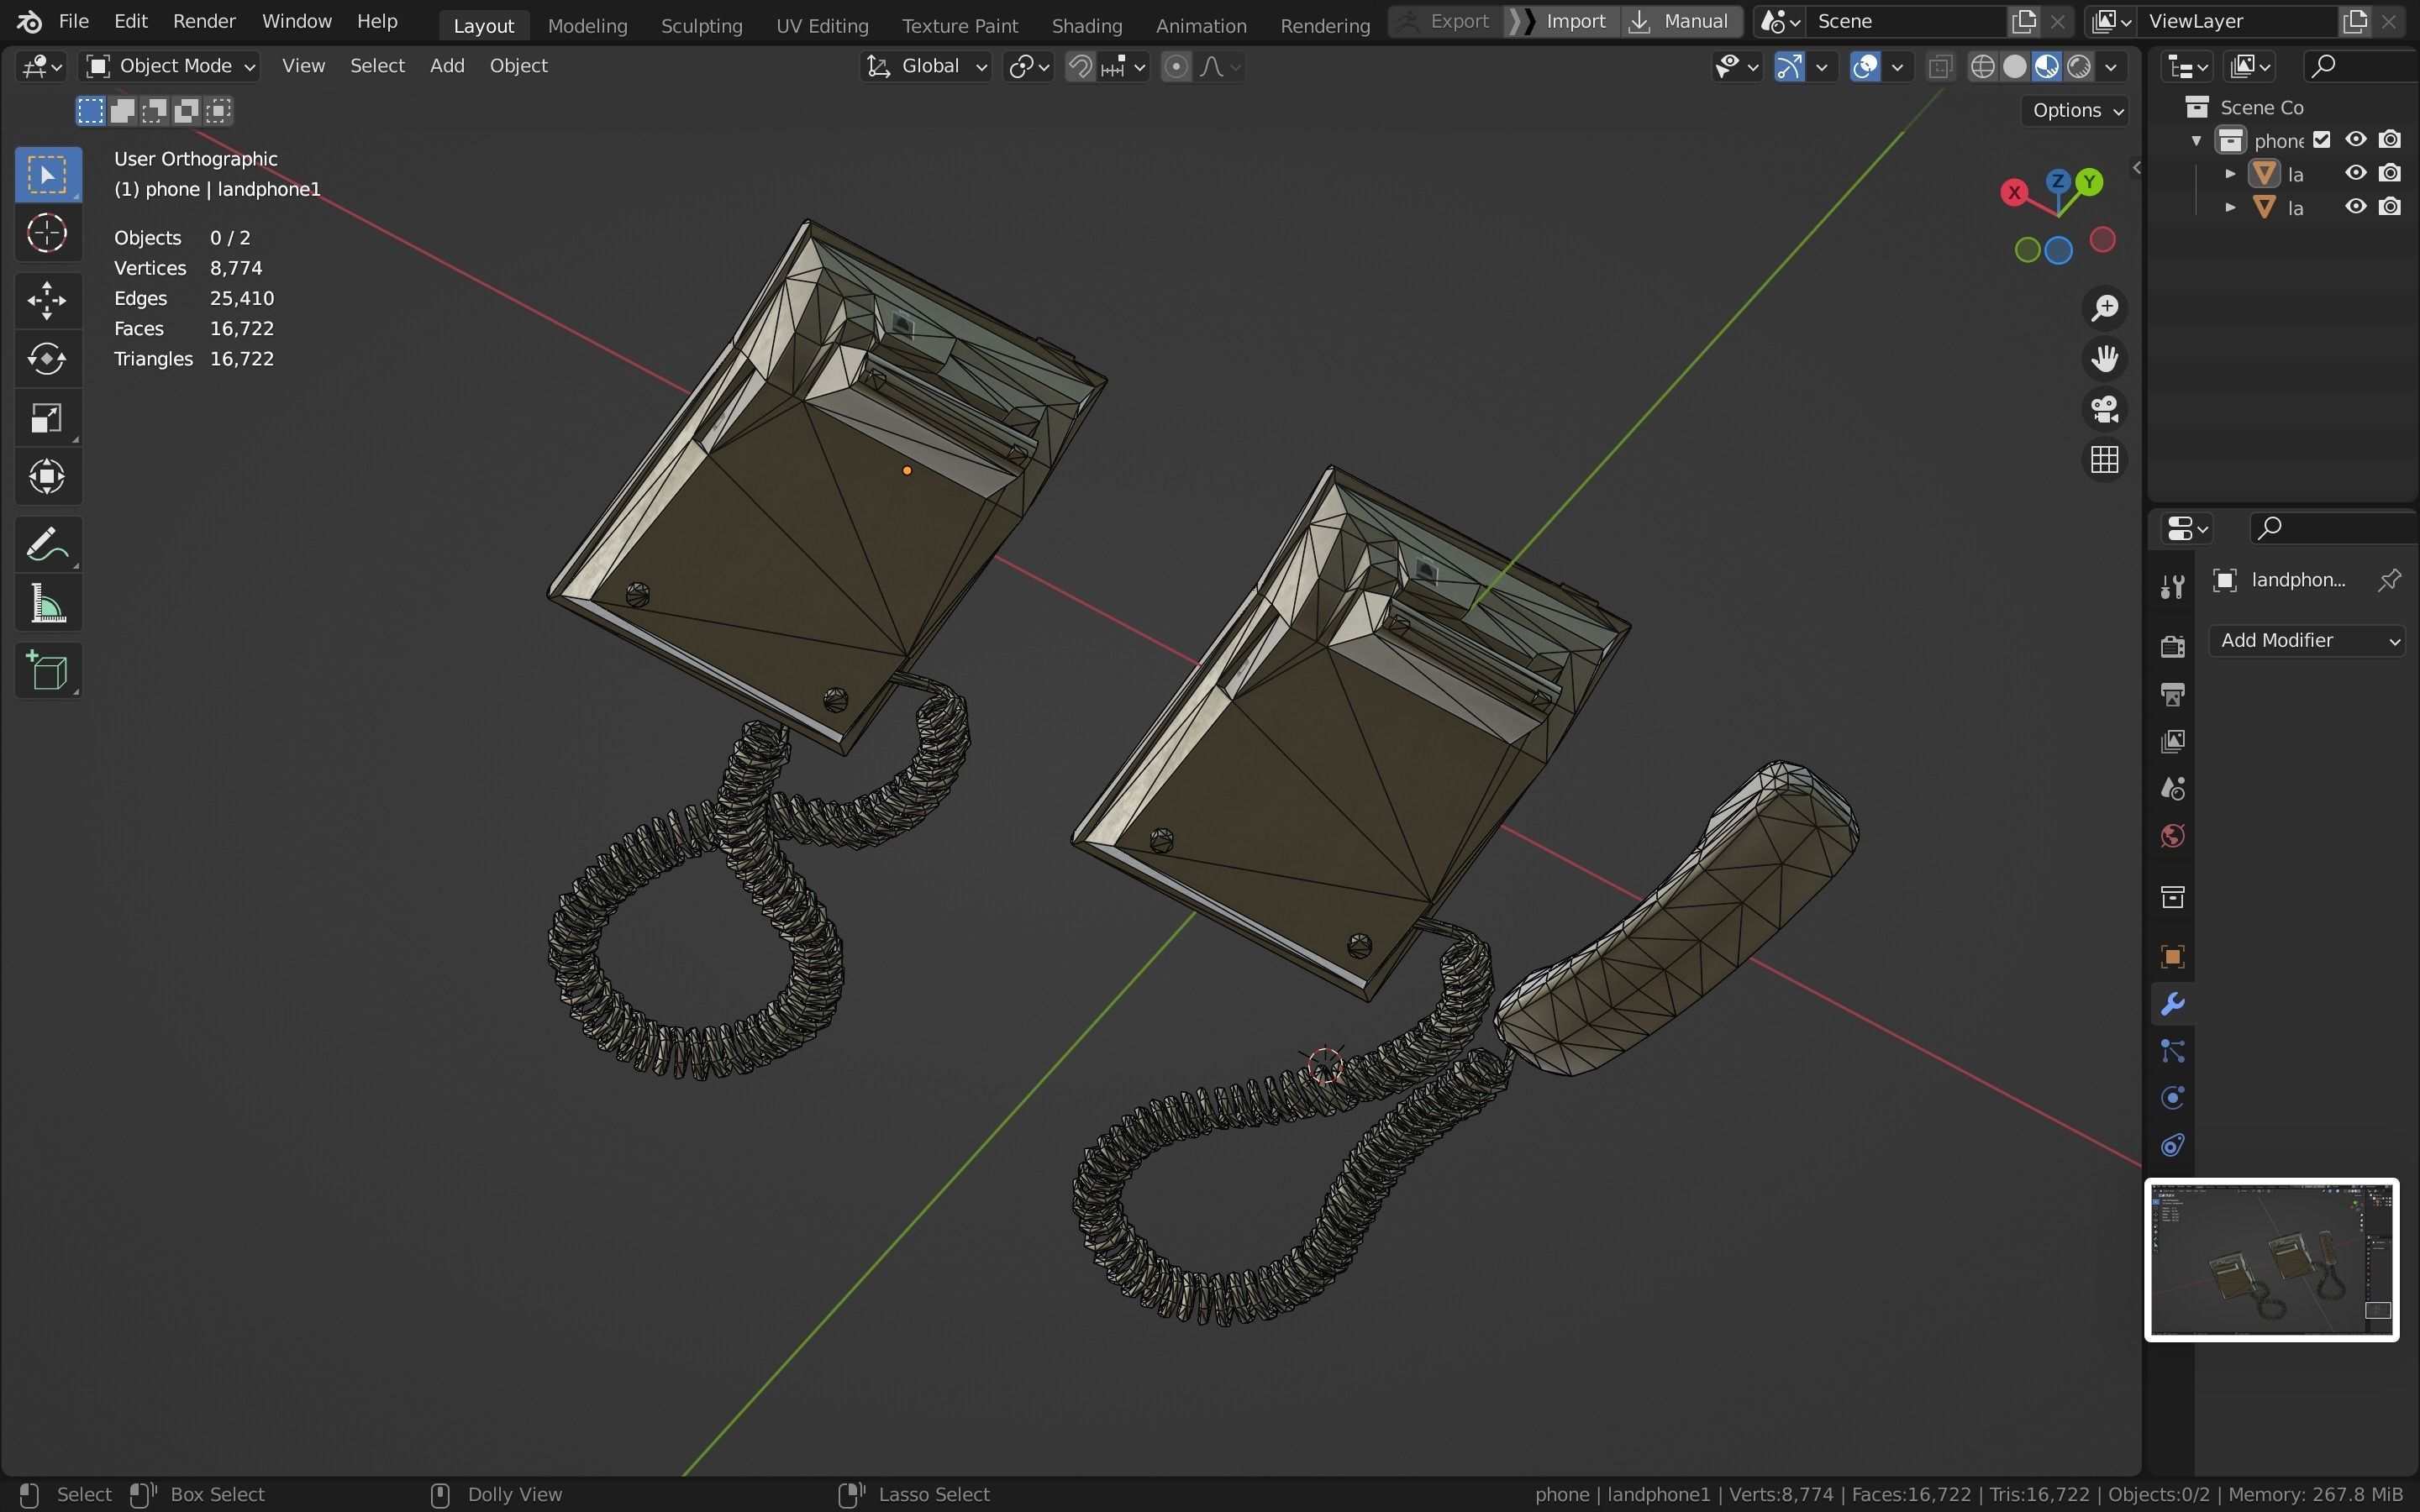Click the screenshot thumbnail preview
The width and height of the screenshot is (2420, 1512).
point(2272,1260)
